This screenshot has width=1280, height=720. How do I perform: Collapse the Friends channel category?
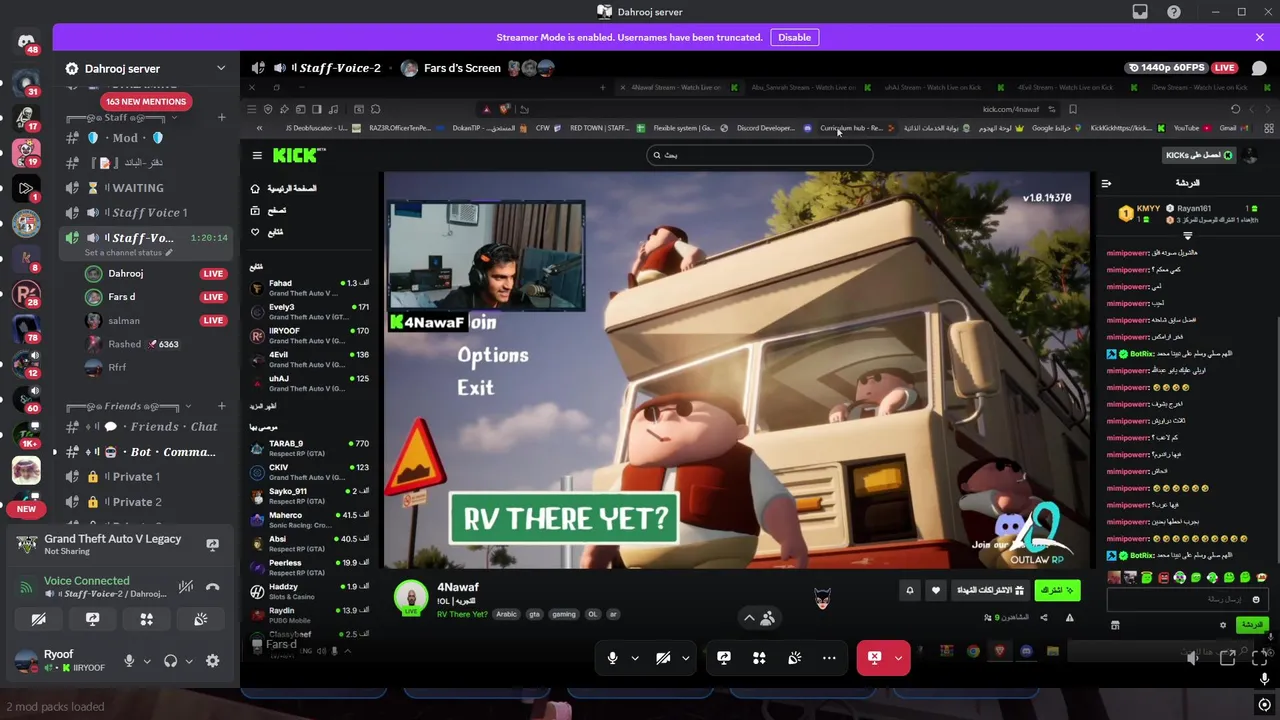128,406
